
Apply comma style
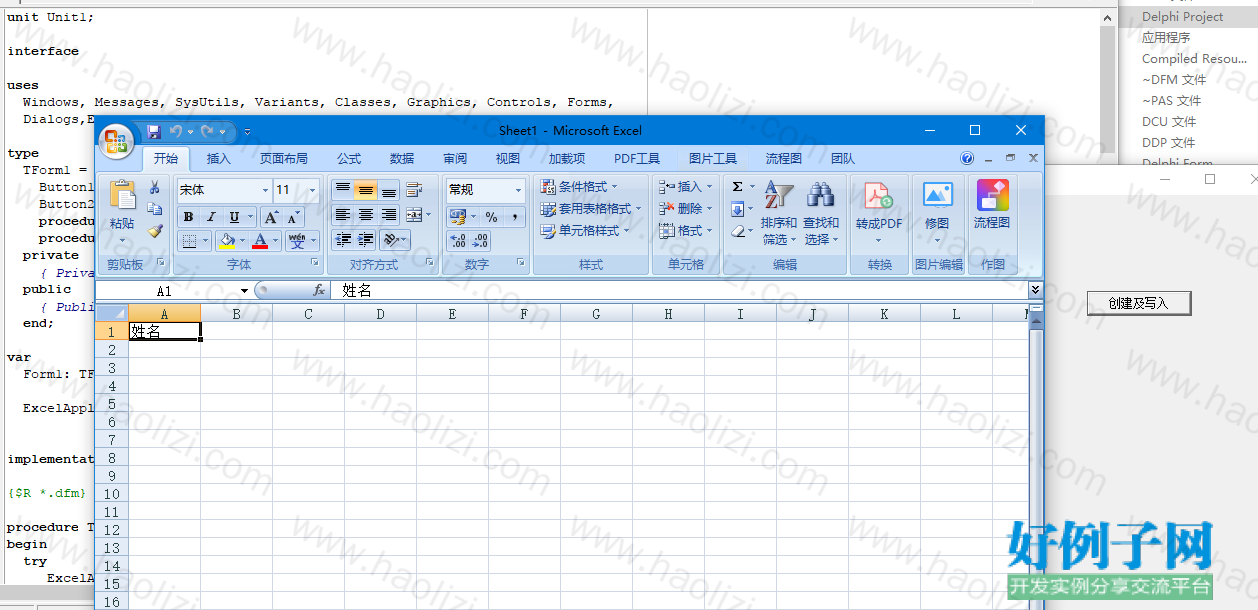(x=514, y=217)
